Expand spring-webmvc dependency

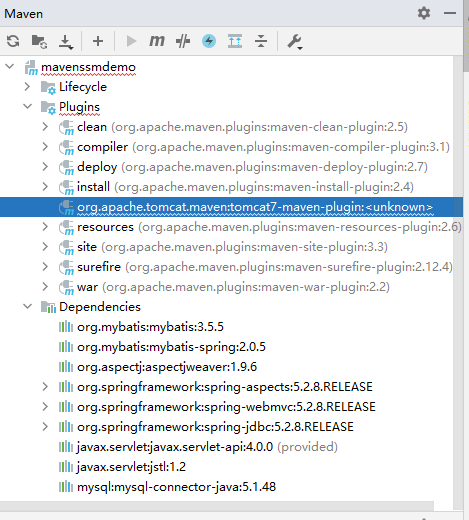(x=45, y=407)
